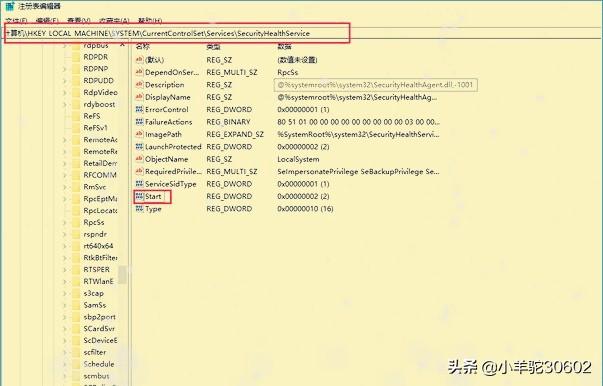Select the ImagePath value icon
This screenshot has width=603, height=386.
pyautogui.click(x=139, y=134)
